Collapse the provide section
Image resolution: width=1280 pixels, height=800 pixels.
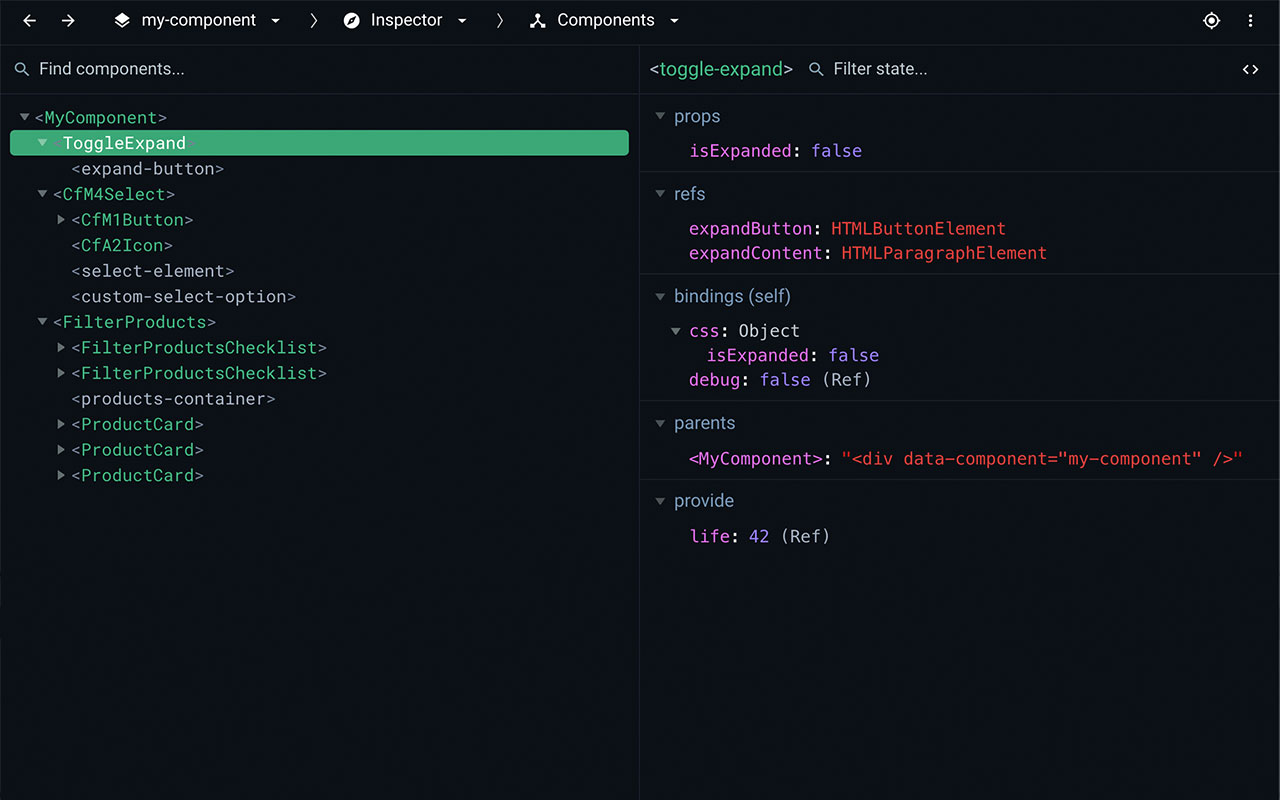660,501
